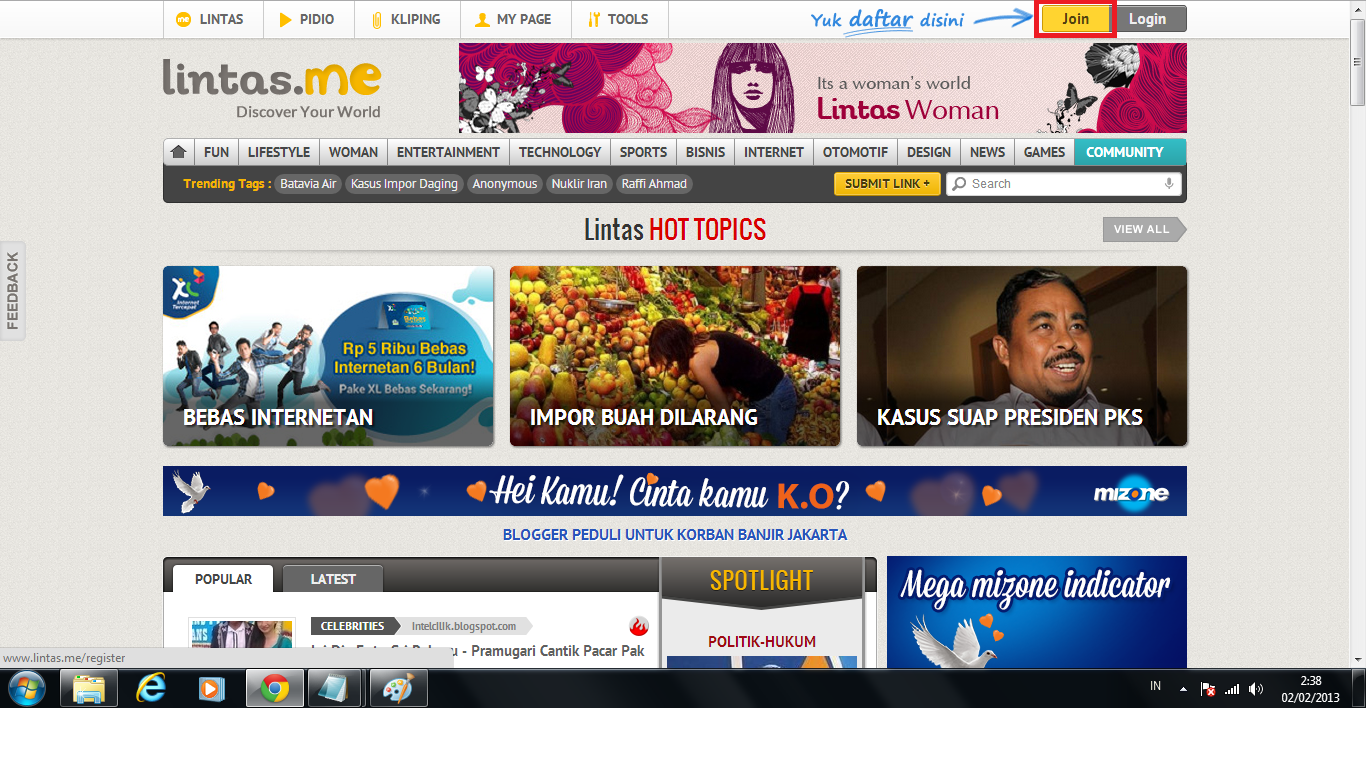Viewport: 1366px width, 768px height.
Task: Click the home icon in navigation bar
Action: tap(179, 152)
